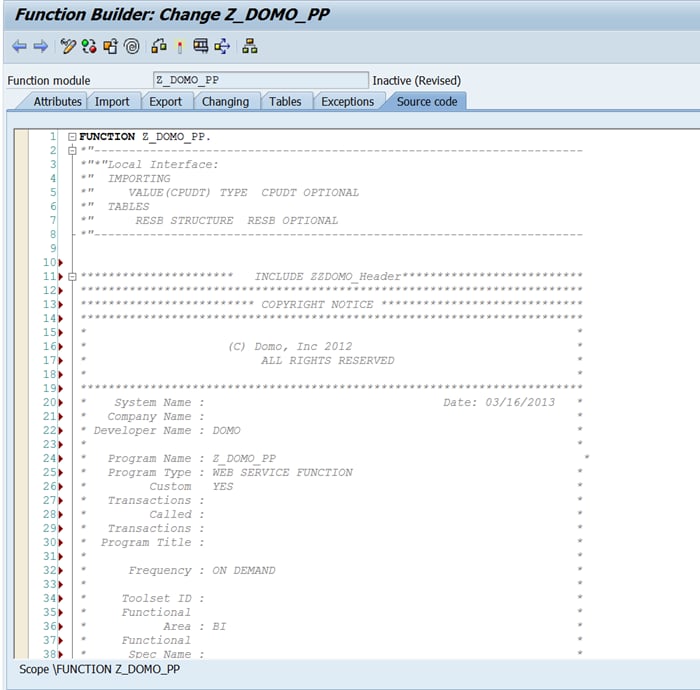Switch to the Changing tab
The width and height of the screenshot is (700, 690).
tap(225, 102)
